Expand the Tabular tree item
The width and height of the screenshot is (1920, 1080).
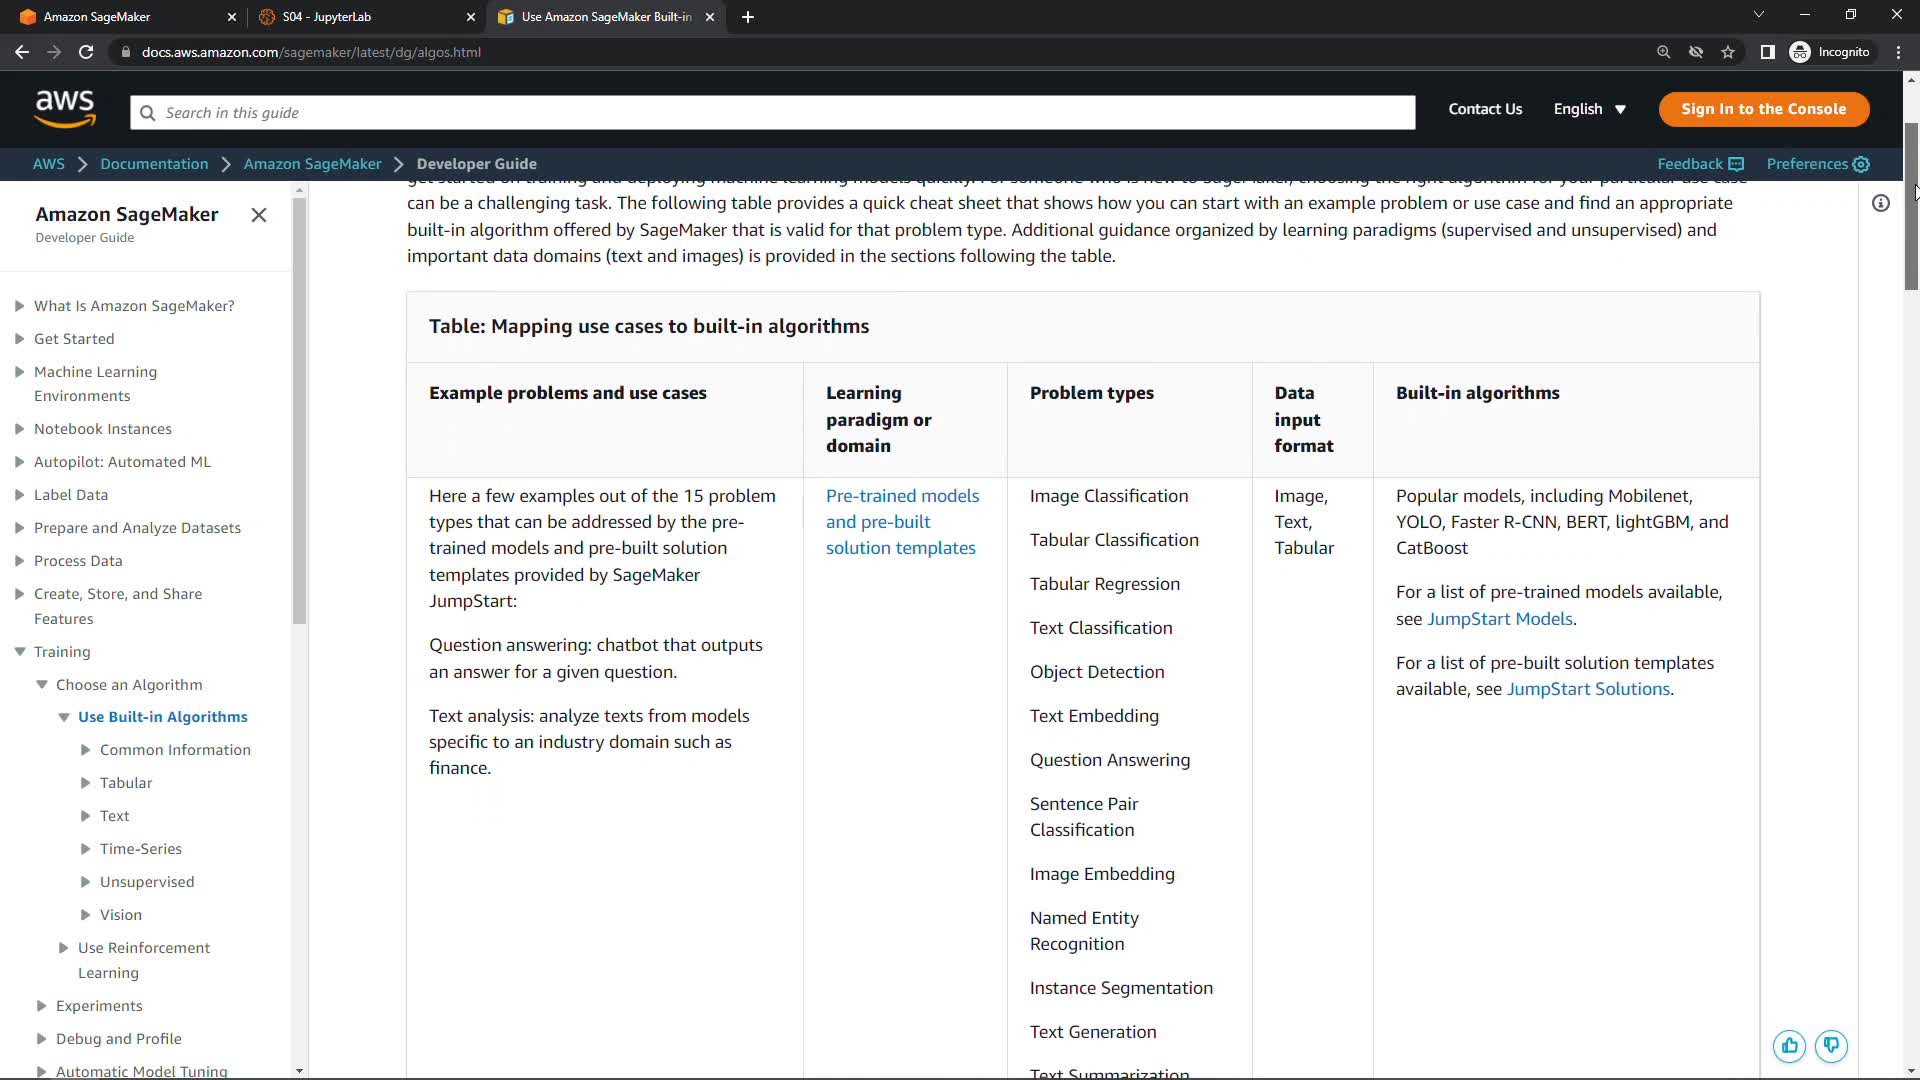86,783
